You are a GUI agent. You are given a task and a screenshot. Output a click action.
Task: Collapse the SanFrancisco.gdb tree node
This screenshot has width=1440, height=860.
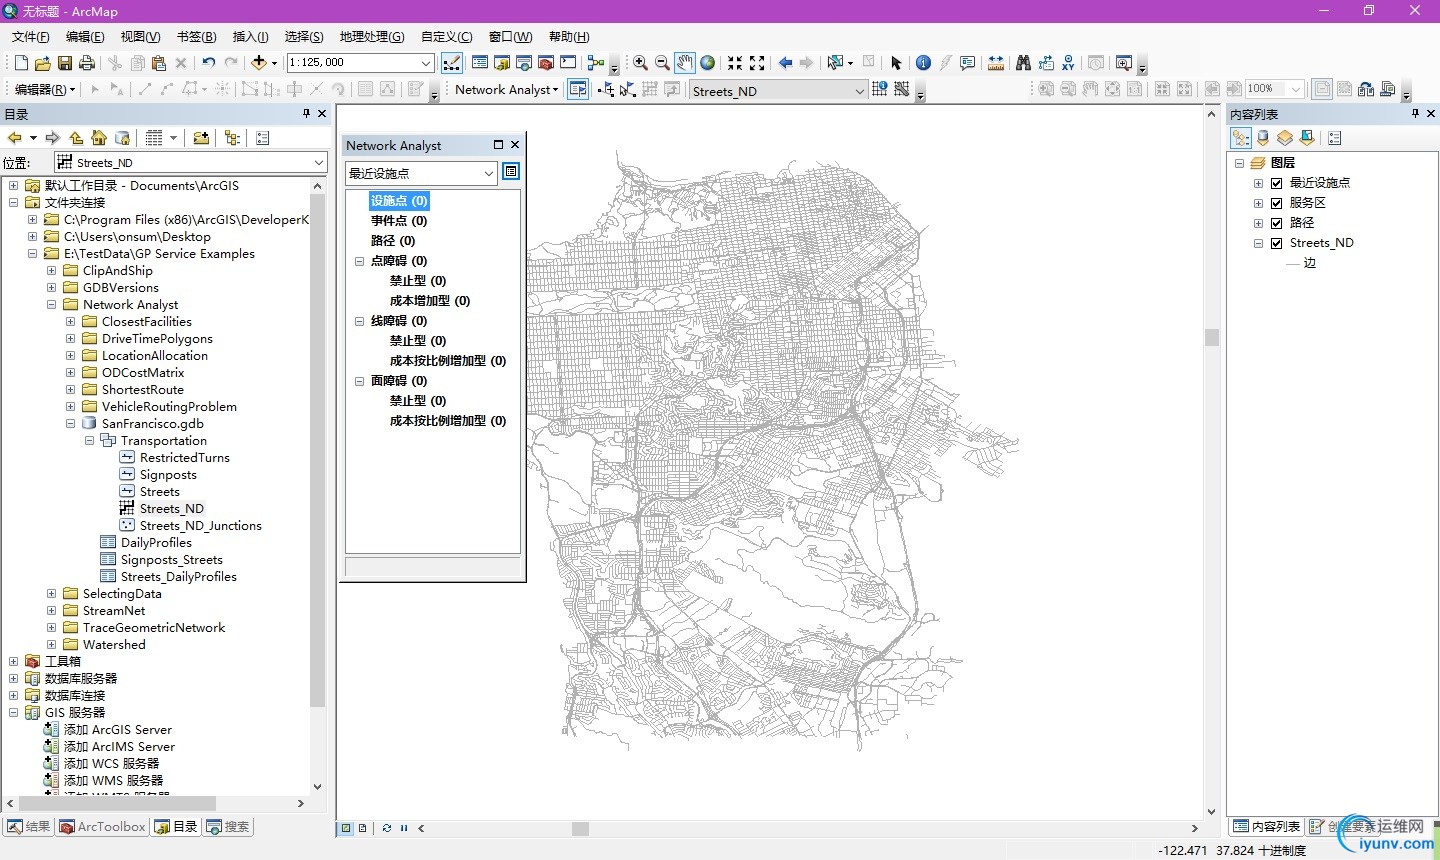pyautogui.click(x=70, y=424)
